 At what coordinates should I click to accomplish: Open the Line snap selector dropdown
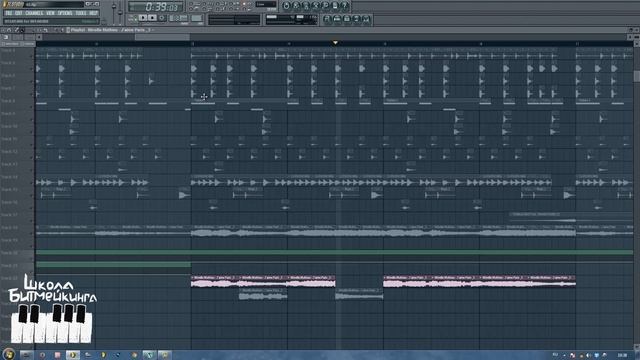click(266, 4)
